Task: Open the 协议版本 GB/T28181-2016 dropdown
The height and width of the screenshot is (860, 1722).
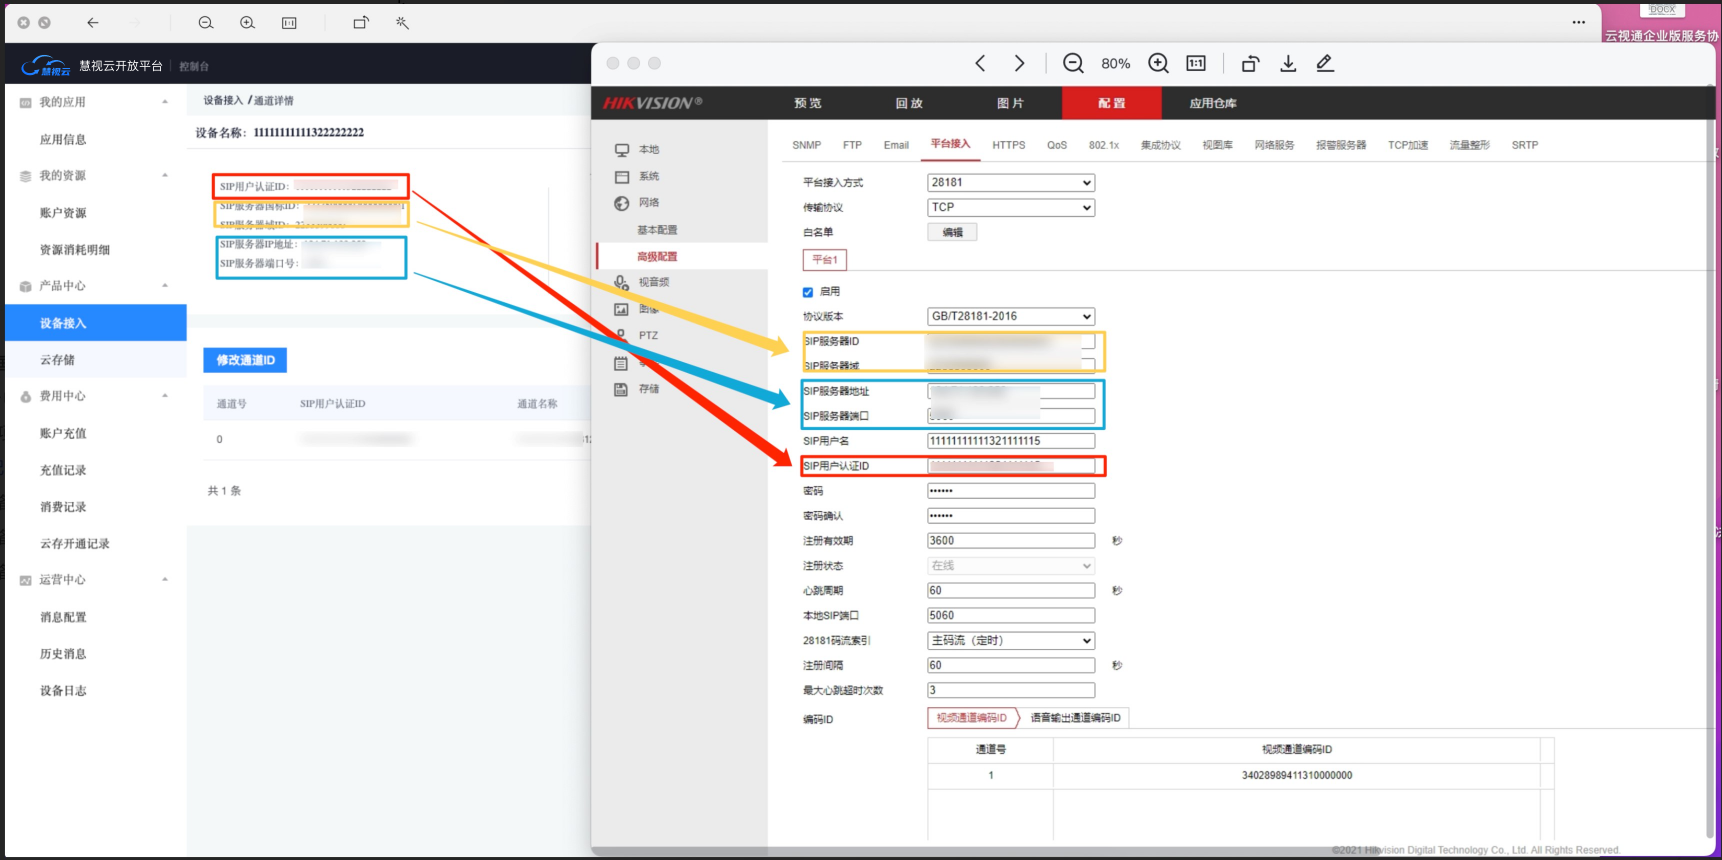Action: click(x=1011, y=316)
